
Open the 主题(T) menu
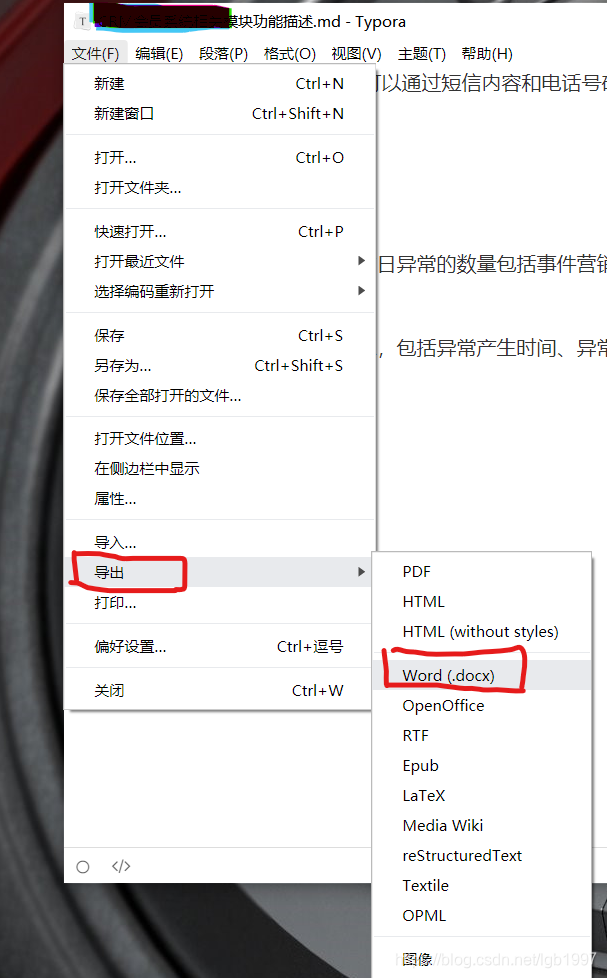(422, 54)
